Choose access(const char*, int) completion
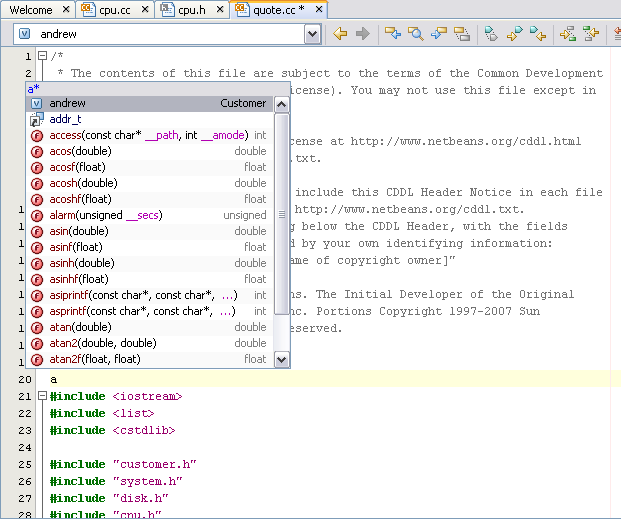The height and width of the screenshot is (523, 622). tap(150, 135)
